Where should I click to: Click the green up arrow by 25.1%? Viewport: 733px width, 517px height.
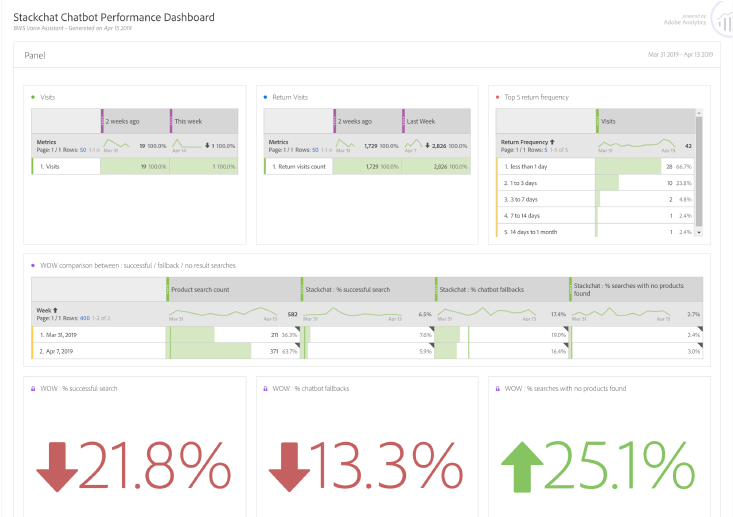click(x=522, y=467)
